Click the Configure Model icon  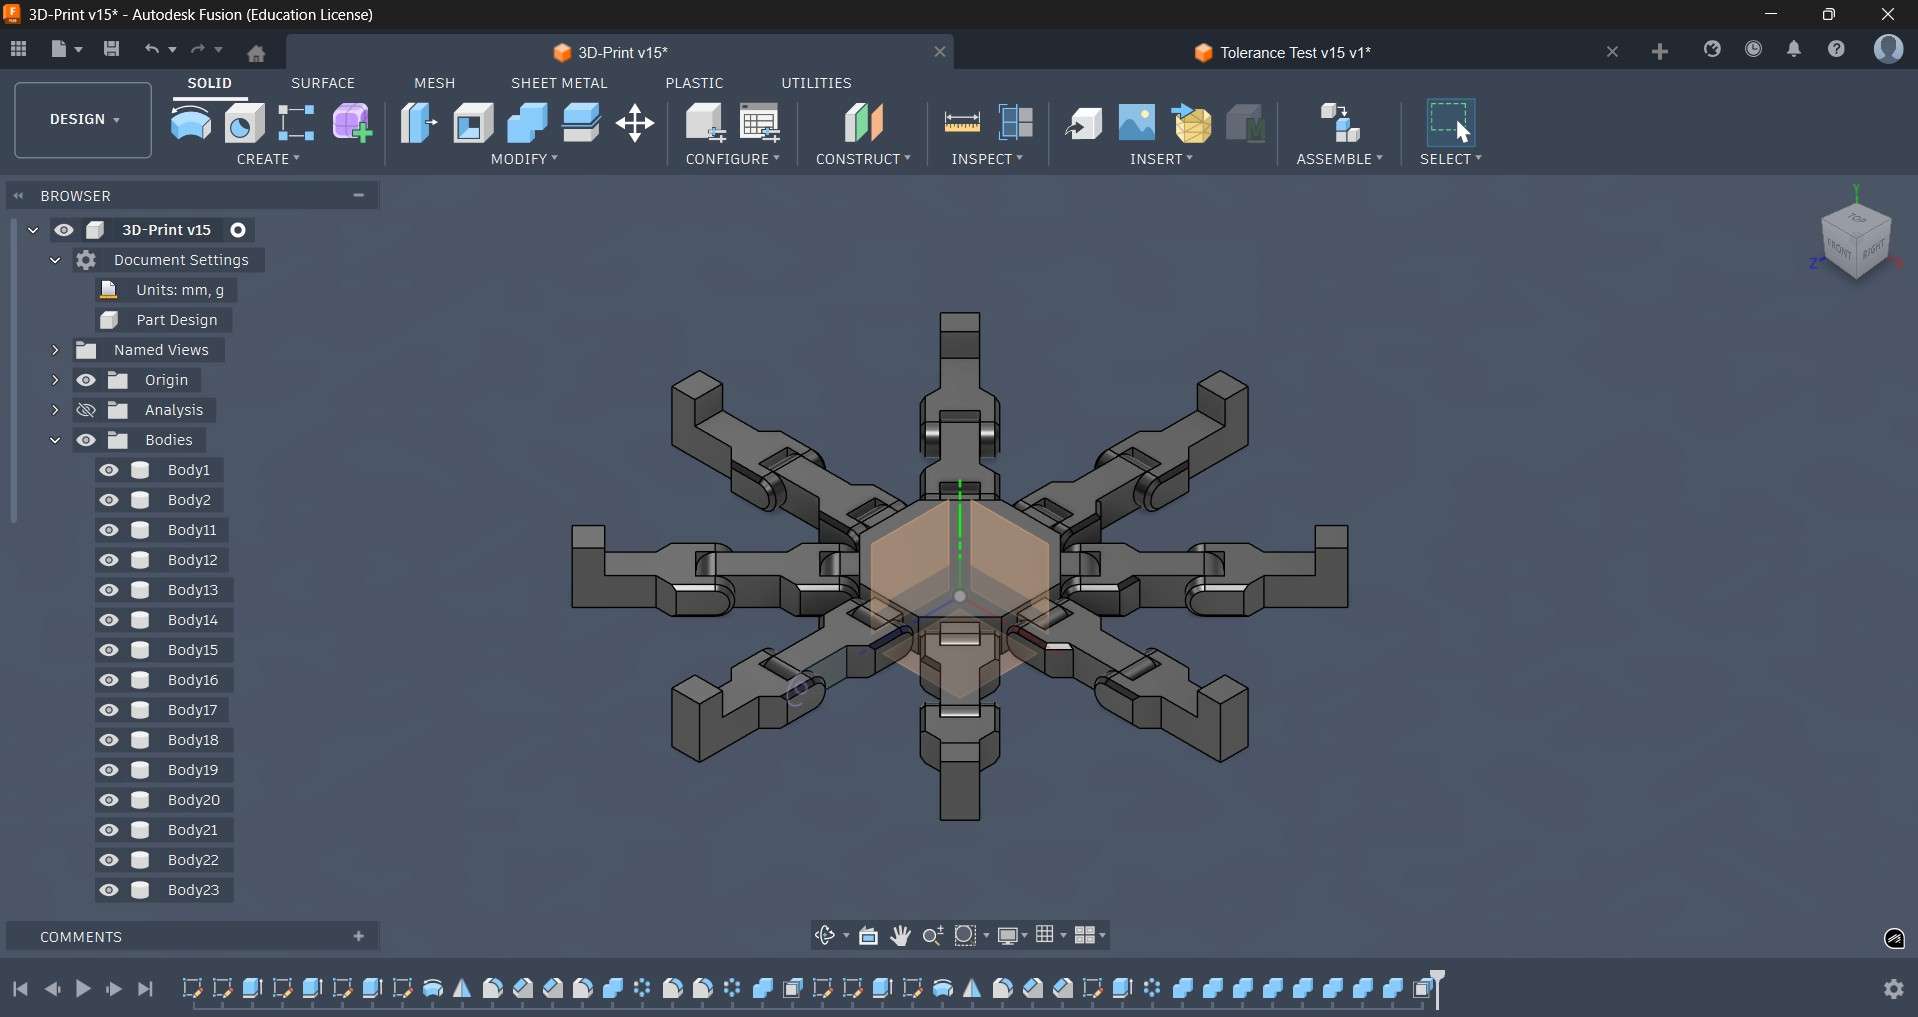click(x=706, y=124)
